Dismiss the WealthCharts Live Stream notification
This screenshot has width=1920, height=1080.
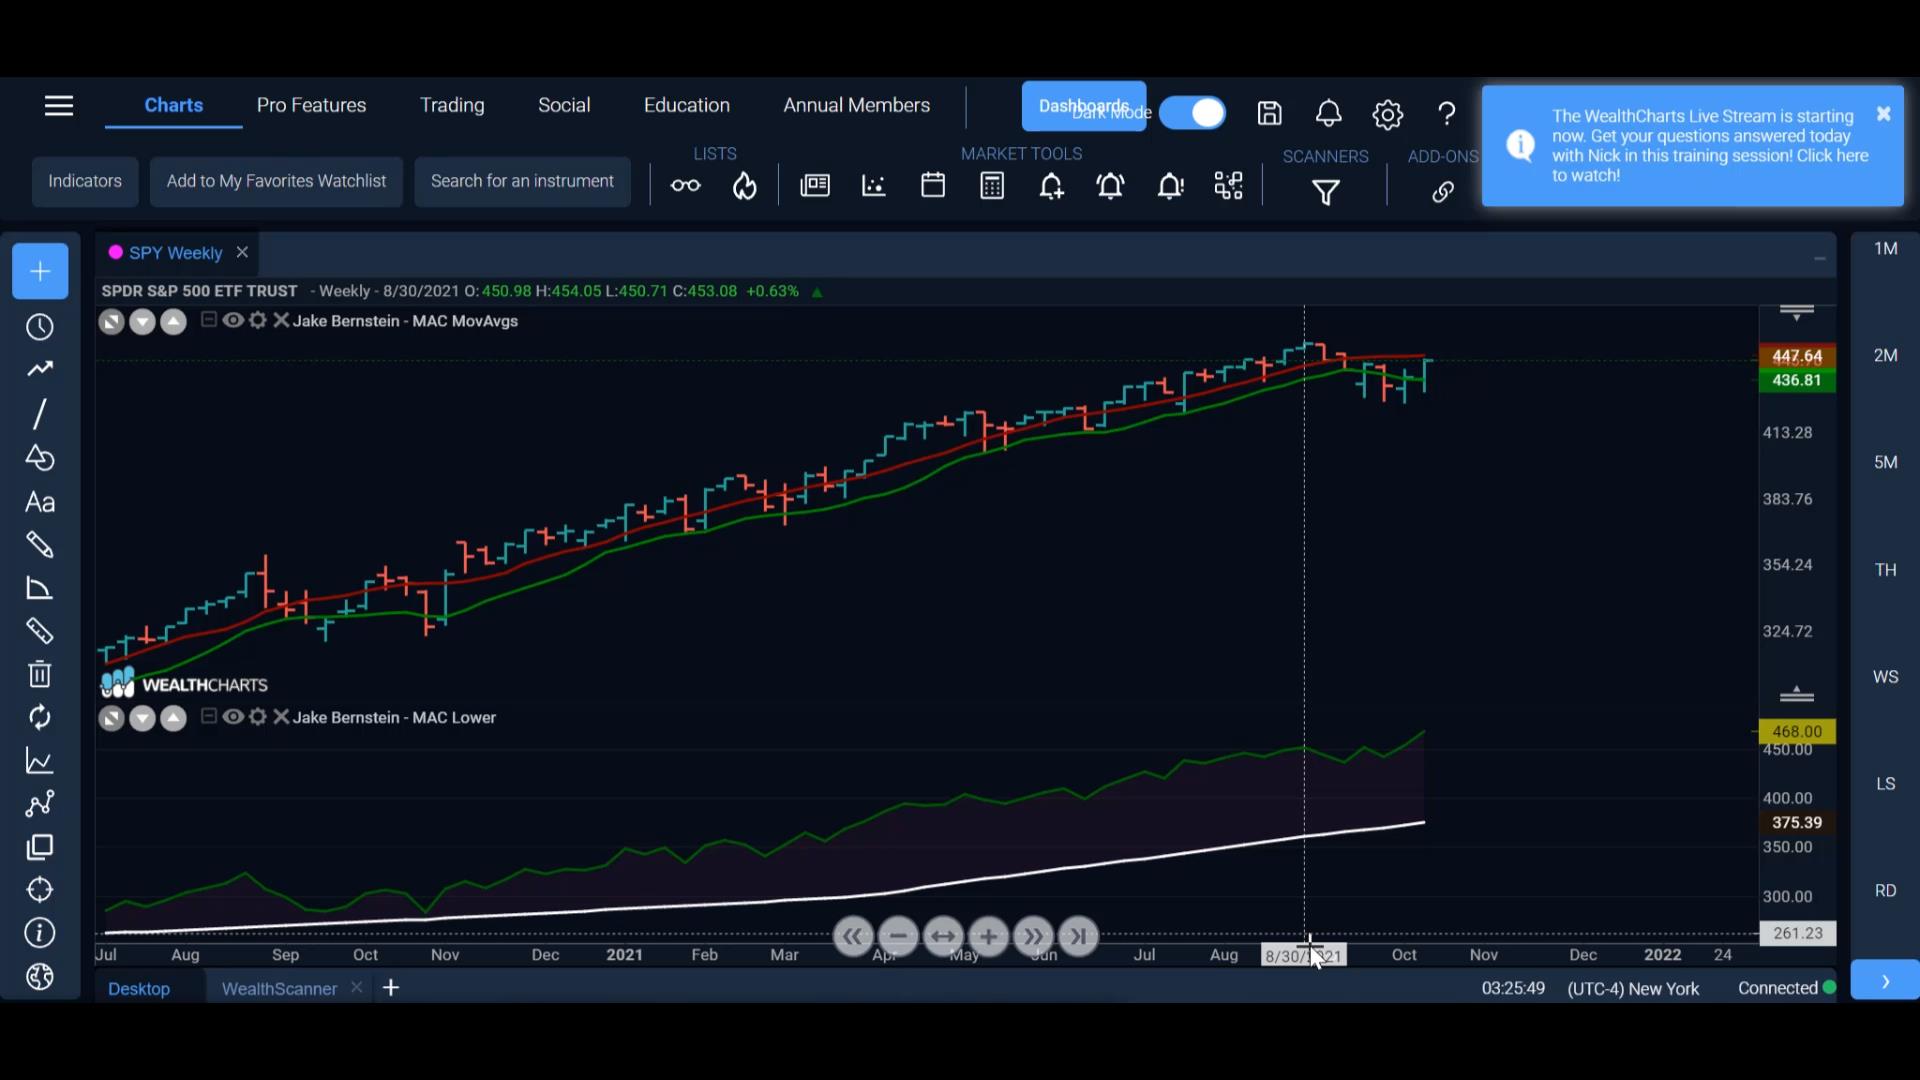click(1883, 114)
